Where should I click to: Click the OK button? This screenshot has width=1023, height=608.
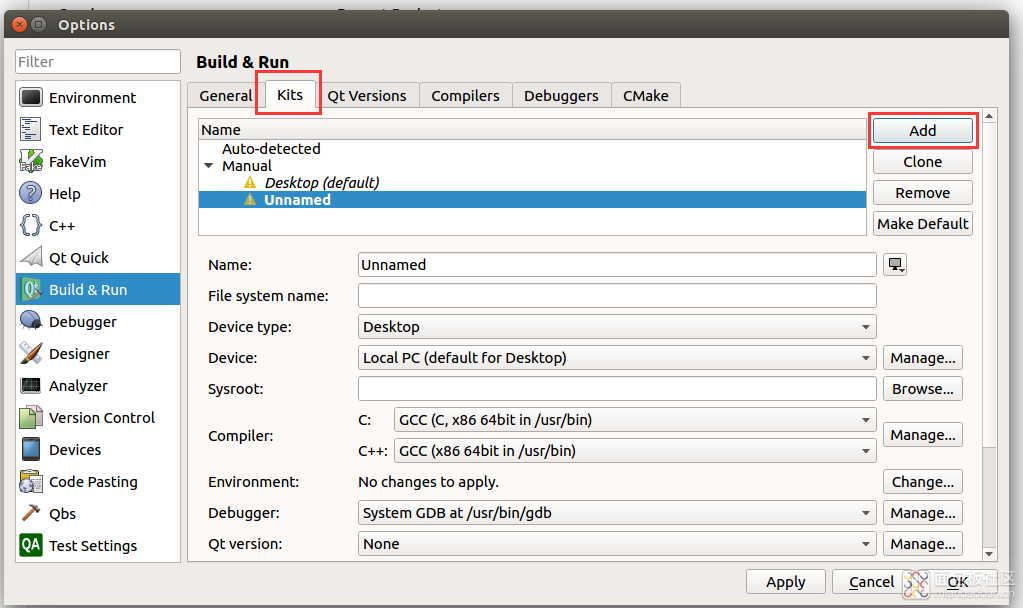pos(957,581)
